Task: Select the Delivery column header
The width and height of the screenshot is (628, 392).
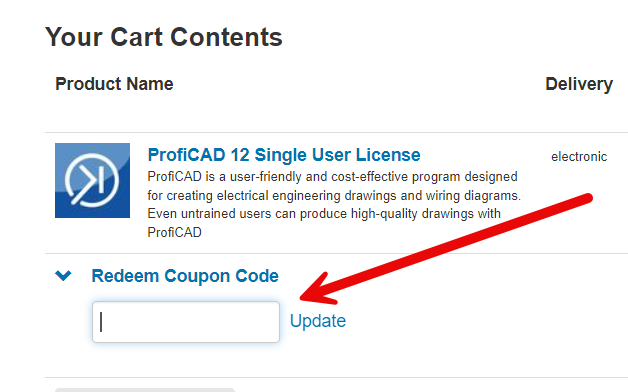Action: [x=579, y=84]
